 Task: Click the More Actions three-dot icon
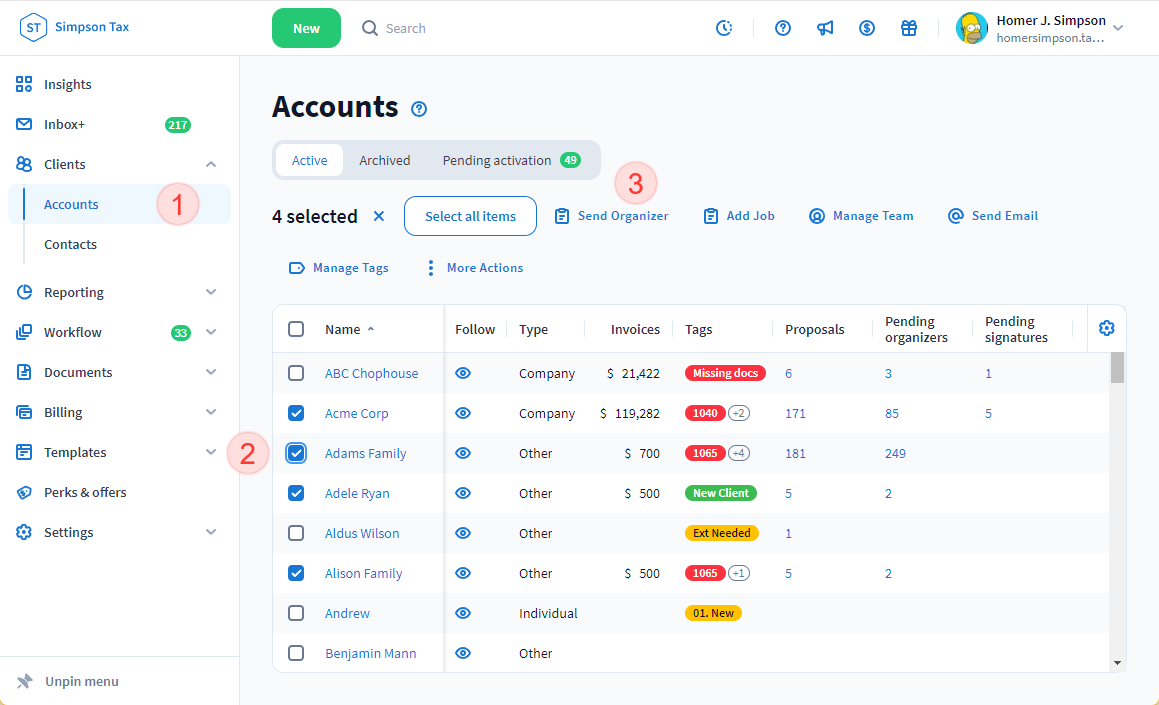431,268
